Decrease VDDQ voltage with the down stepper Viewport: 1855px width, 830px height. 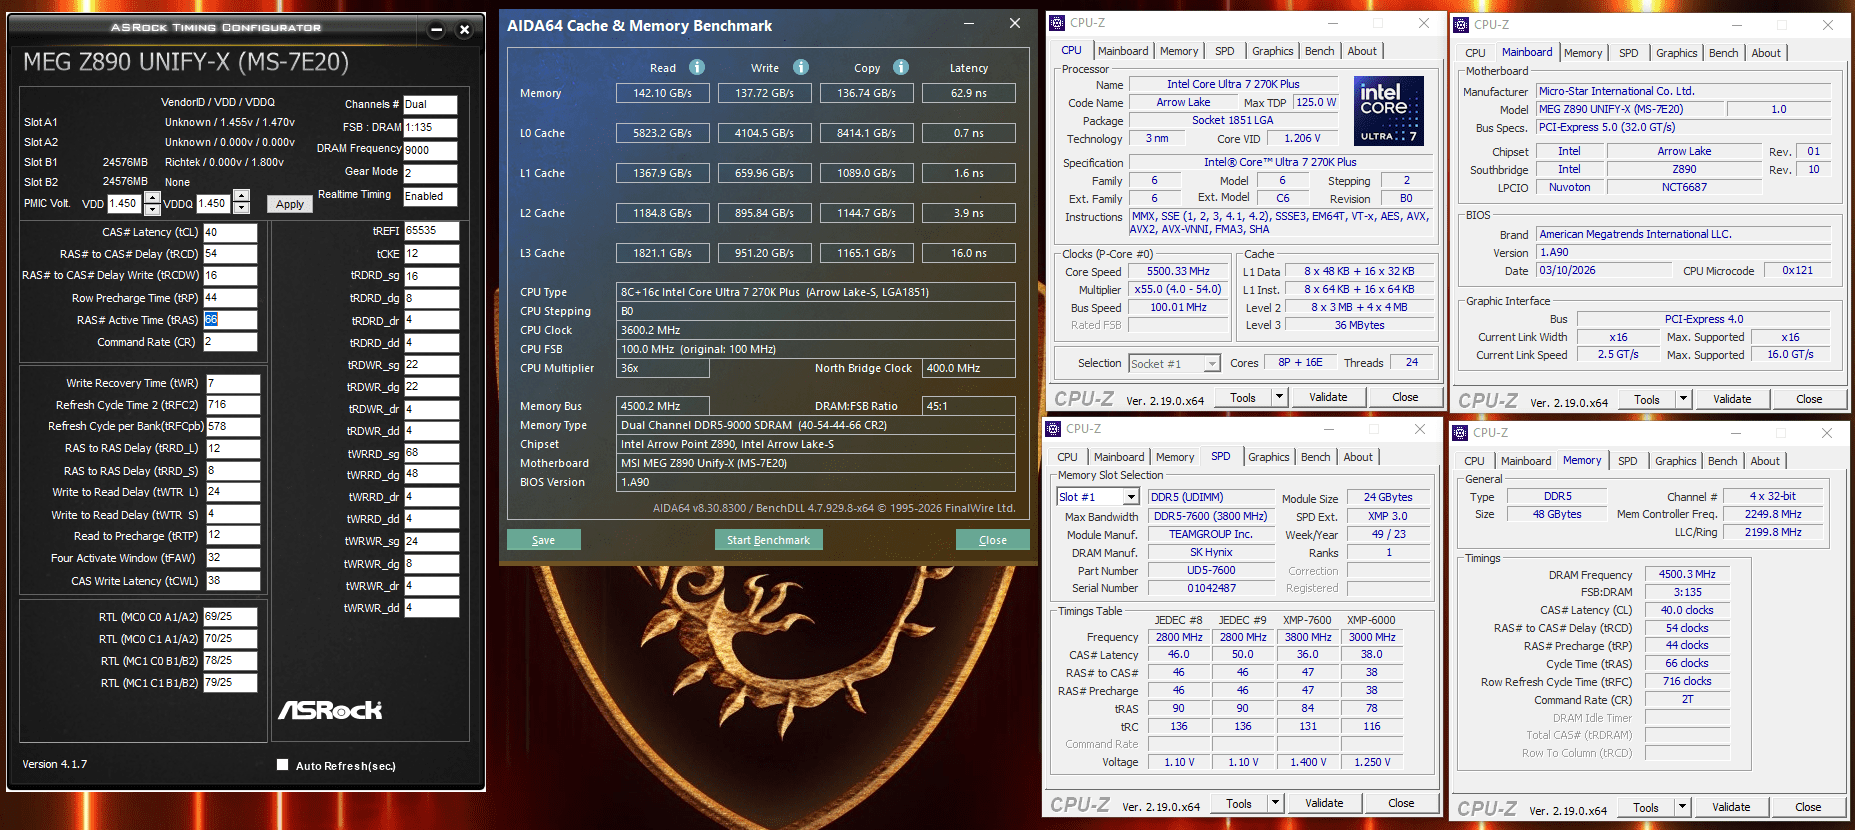(x=241, y=209)
